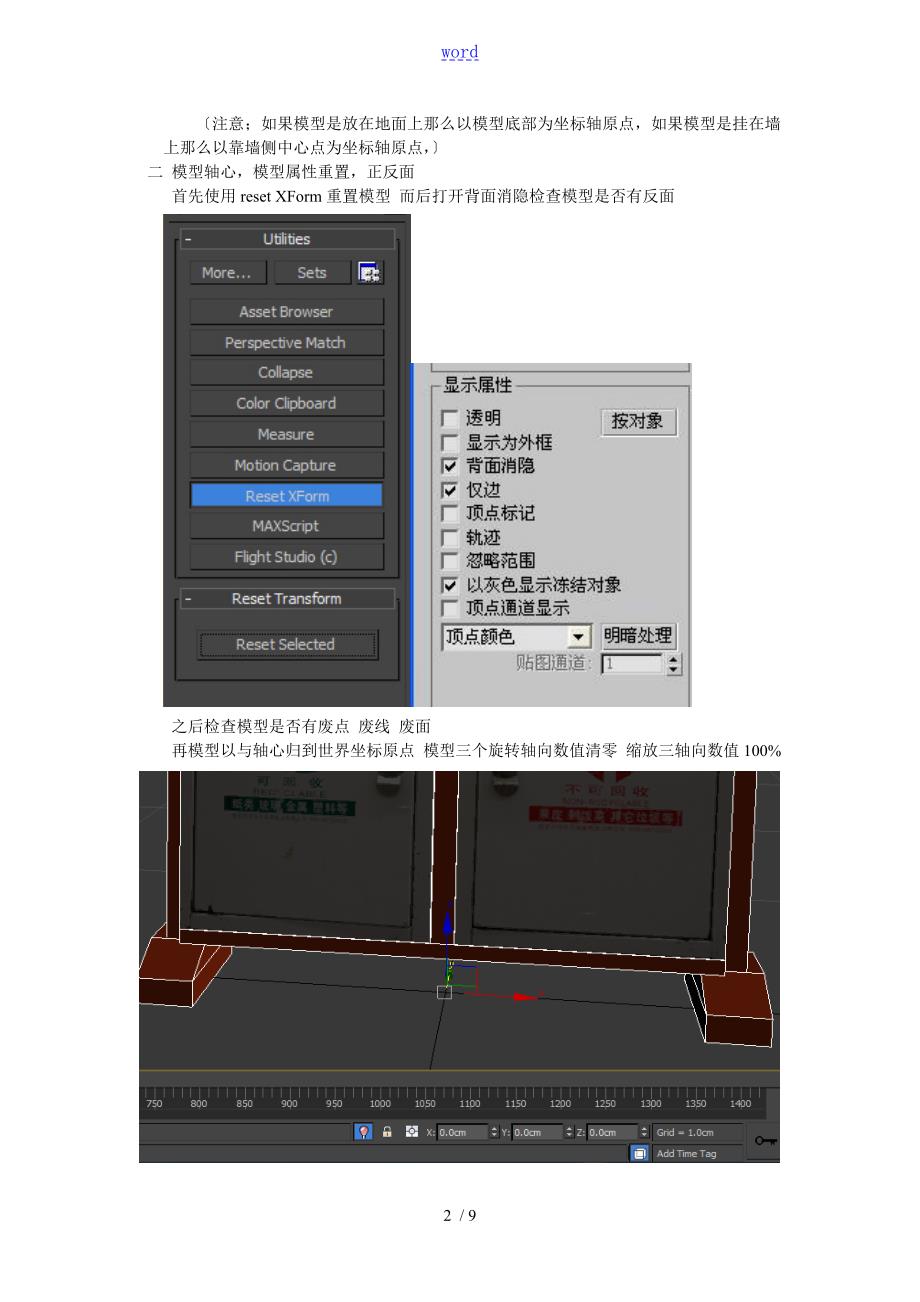Open the Measure utility
The height and width of the screenshot is (1302, 920).
tap(286, 435)
